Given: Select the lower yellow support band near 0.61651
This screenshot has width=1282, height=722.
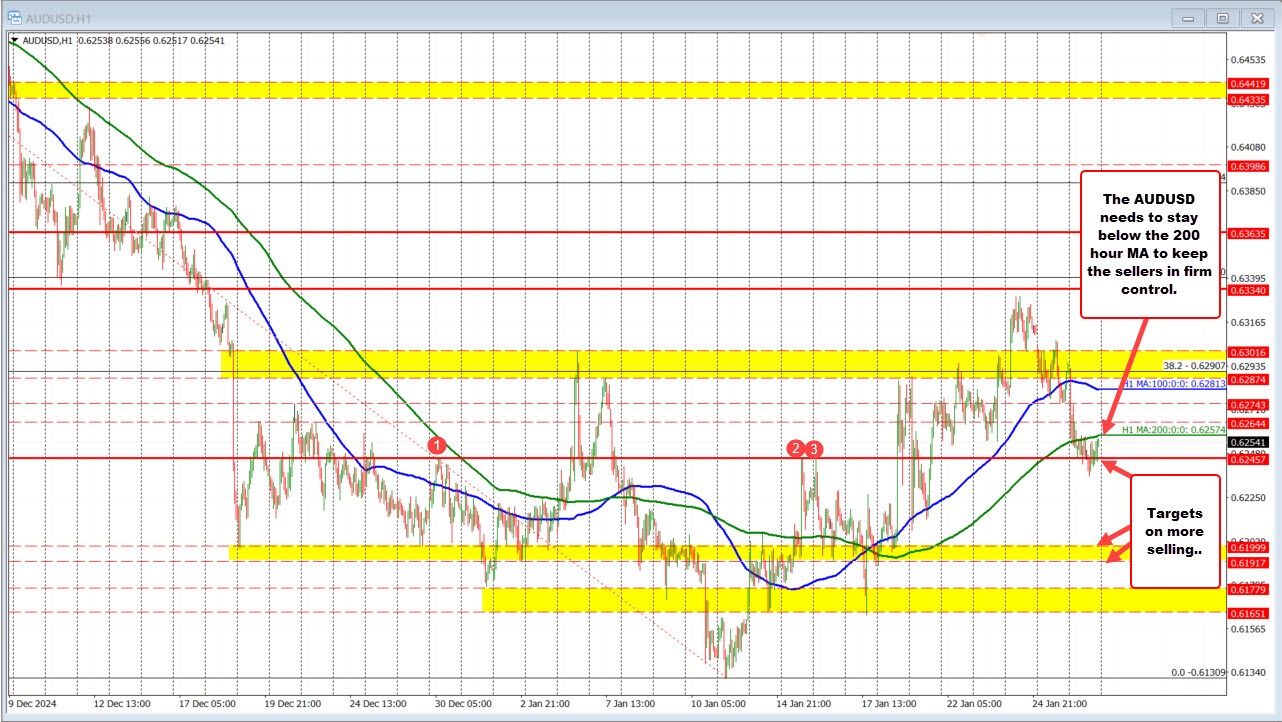Looking at the screenshot, I should (x=700, y=598).
